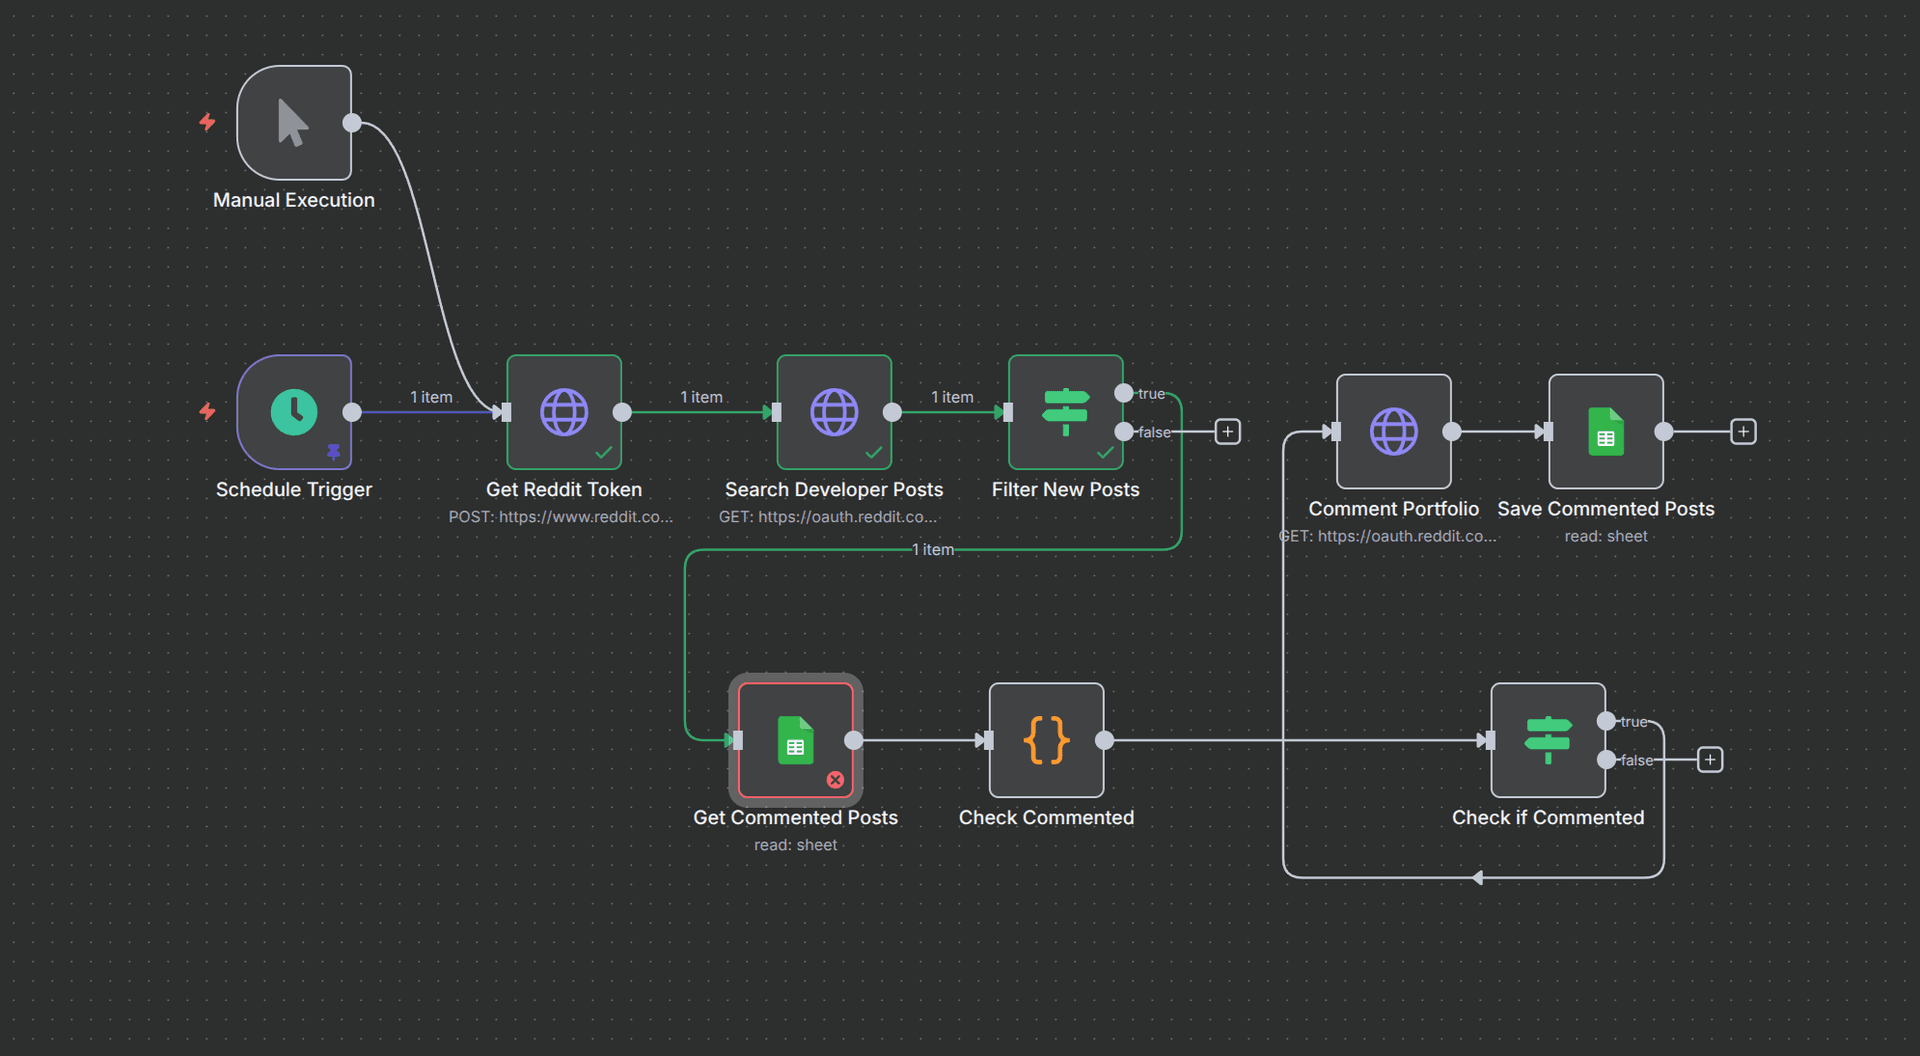Select the Schedule Trigger clock node

(294, 412)
